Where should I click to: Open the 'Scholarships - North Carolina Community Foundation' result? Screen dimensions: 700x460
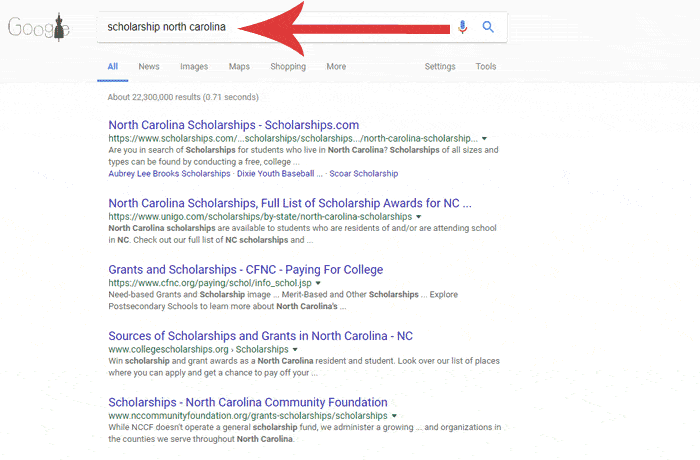coord(248,402)
